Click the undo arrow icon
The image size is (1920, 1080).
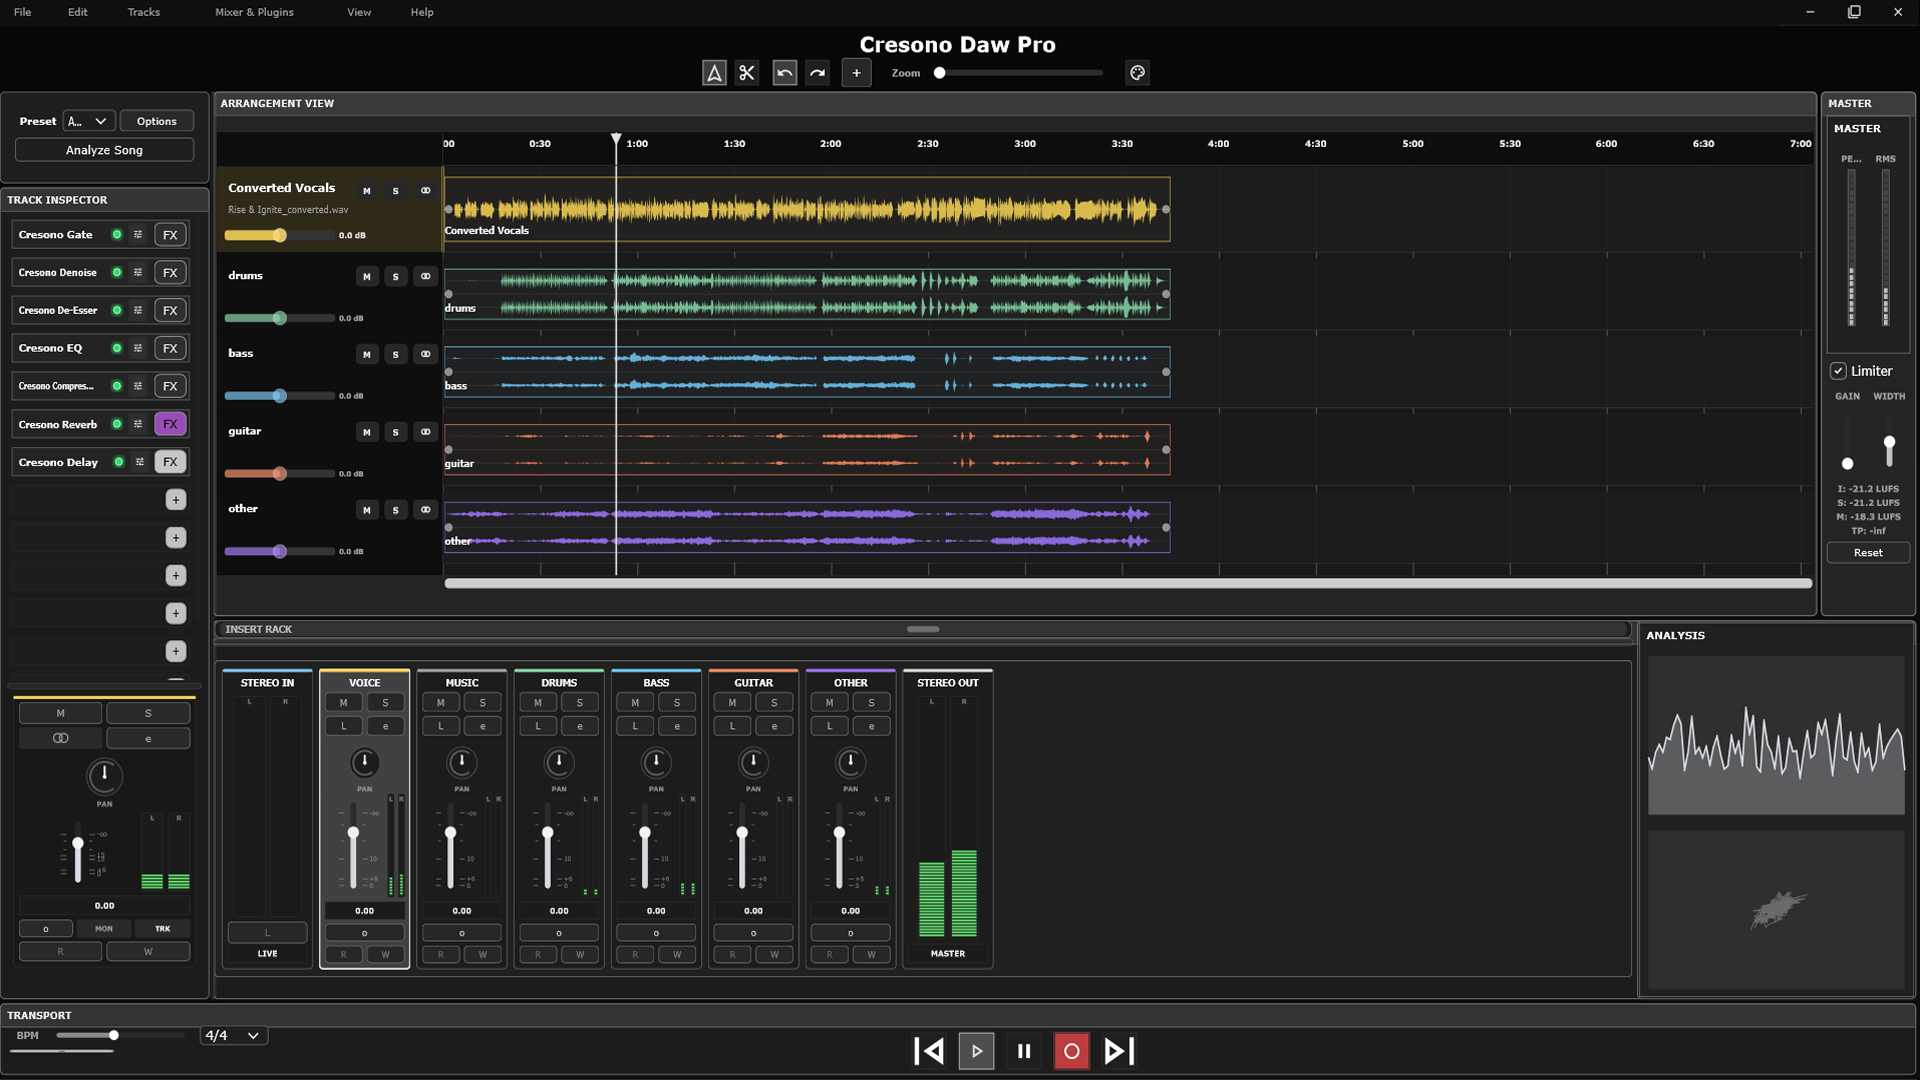[784, 73]
